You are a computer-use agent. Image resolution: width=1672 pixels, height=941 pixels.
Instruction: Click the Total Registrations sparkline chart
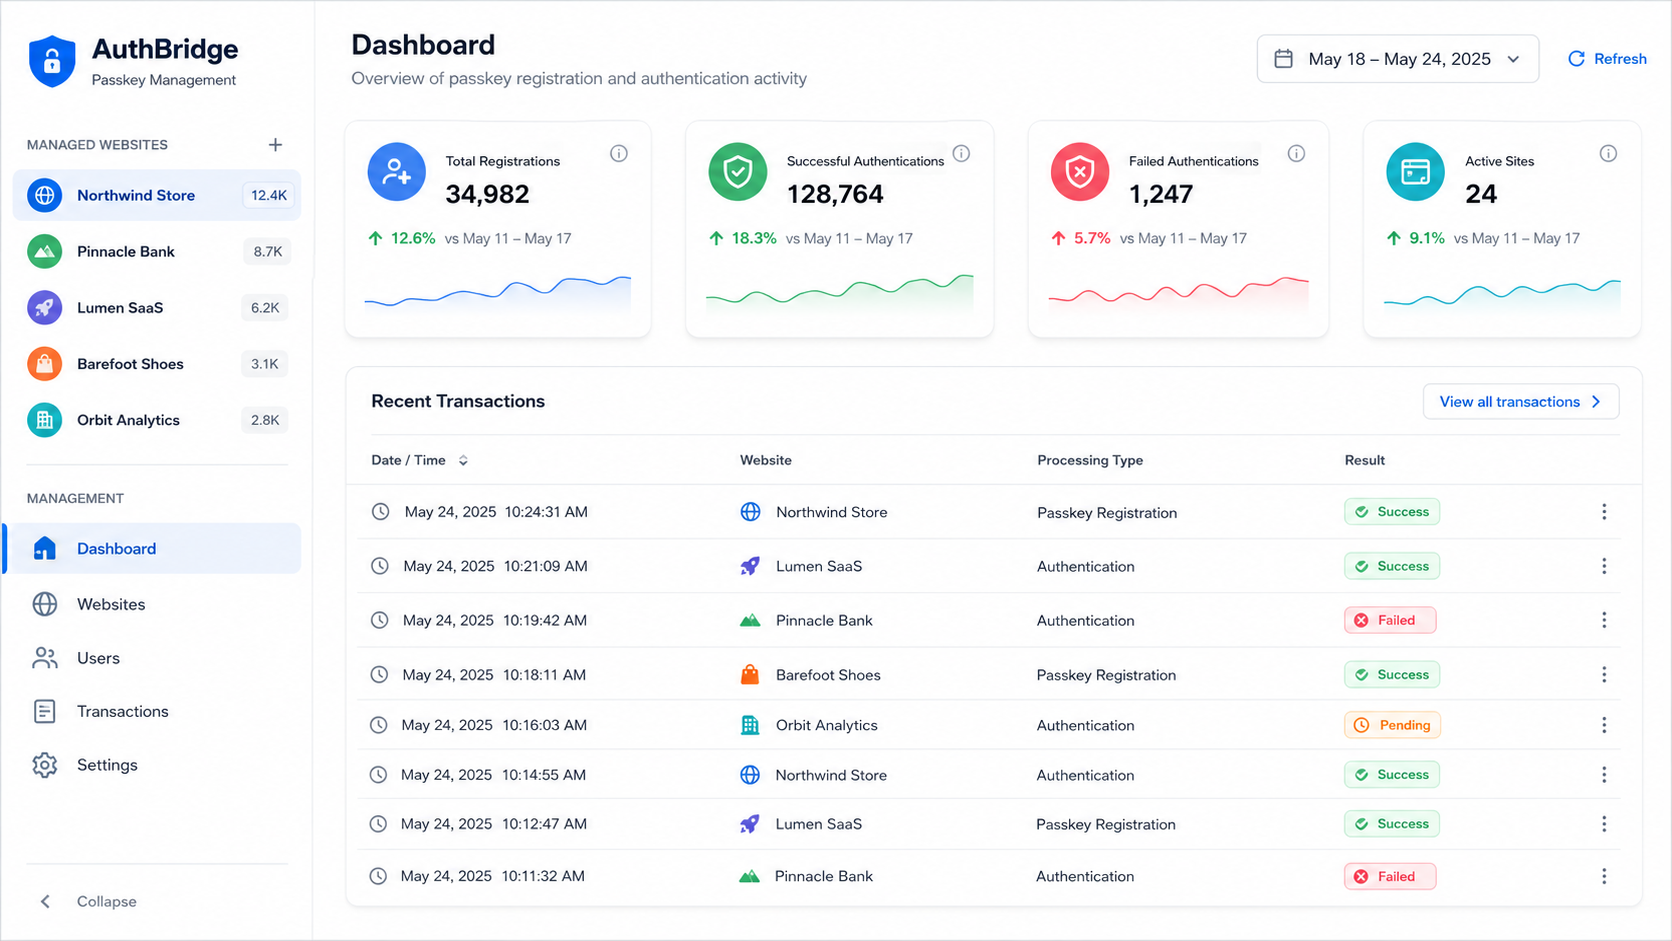coord(498,293)
